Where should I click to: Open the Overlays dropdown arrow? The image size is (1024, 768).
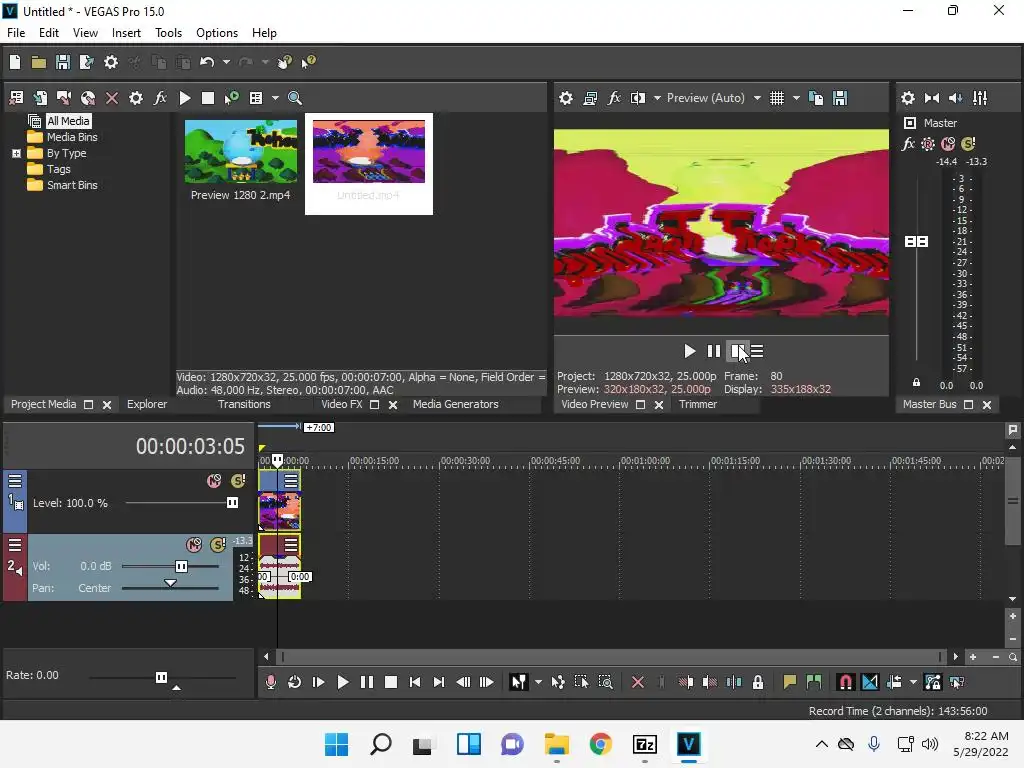point(796,98)
